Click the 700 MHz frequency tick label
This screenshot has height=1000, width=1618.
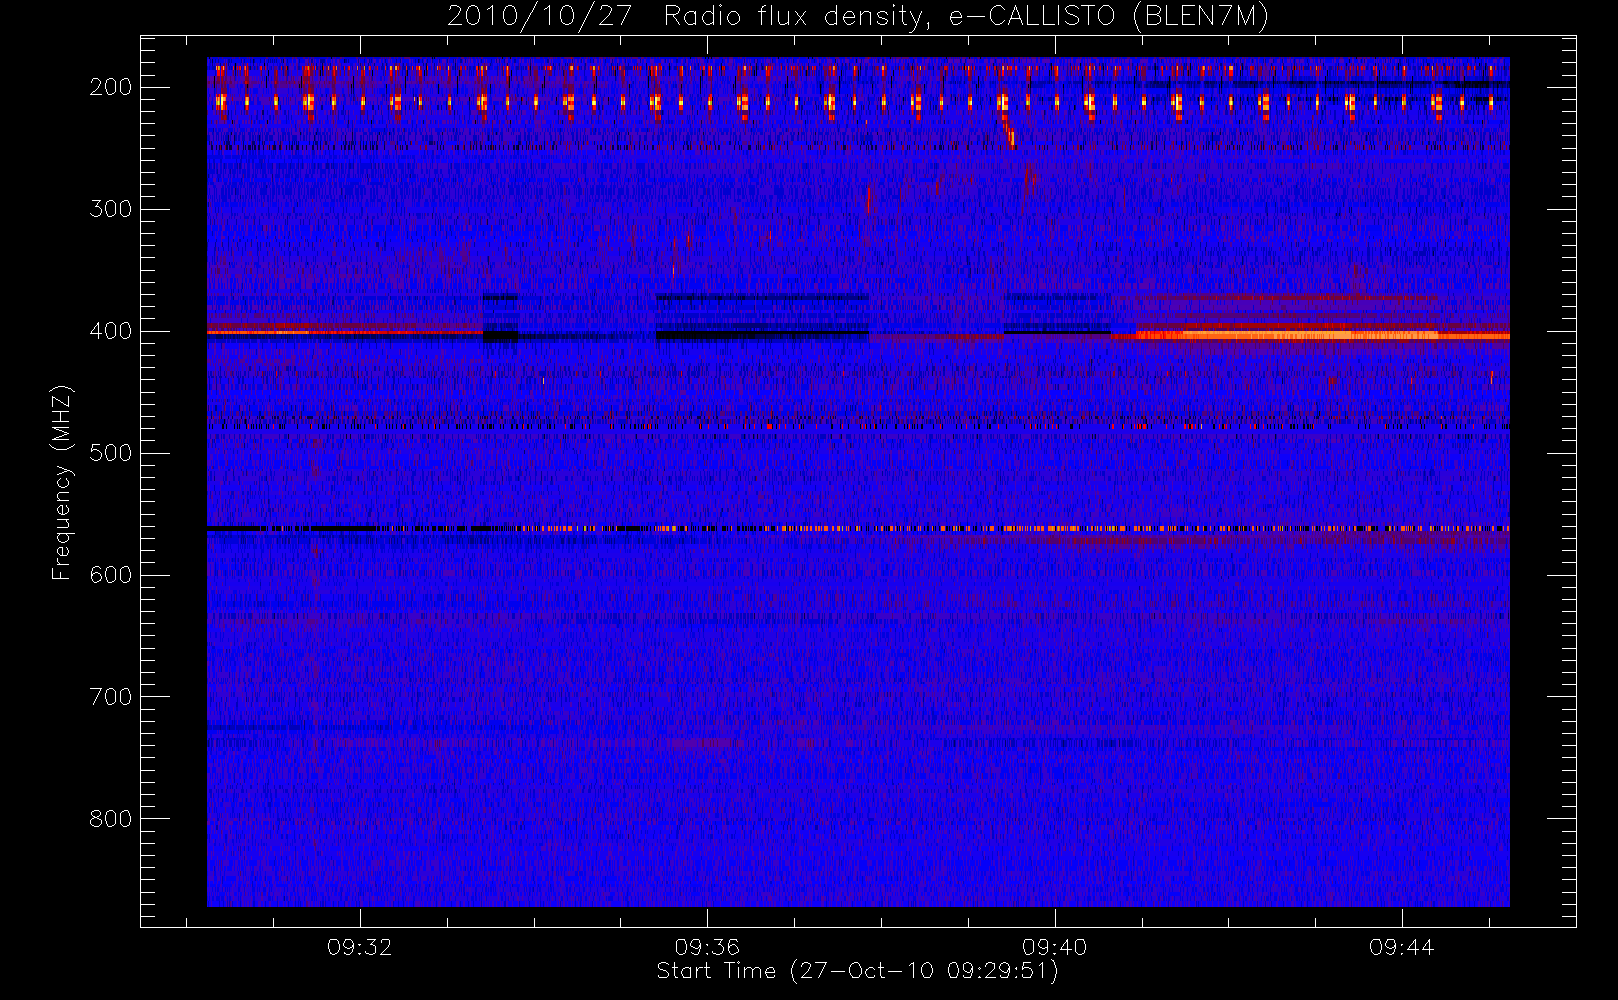pyautogui.click(x=111, y=697)
